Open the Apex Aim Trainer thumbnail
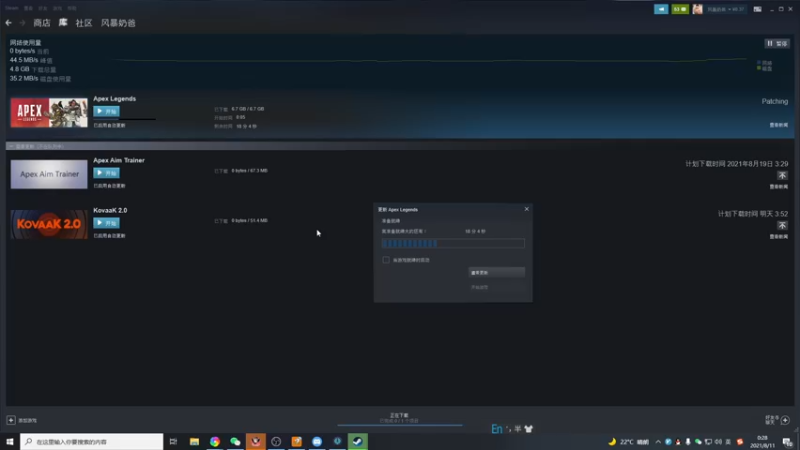The height and width of the screenshot is (450, 800). point(49,174)
